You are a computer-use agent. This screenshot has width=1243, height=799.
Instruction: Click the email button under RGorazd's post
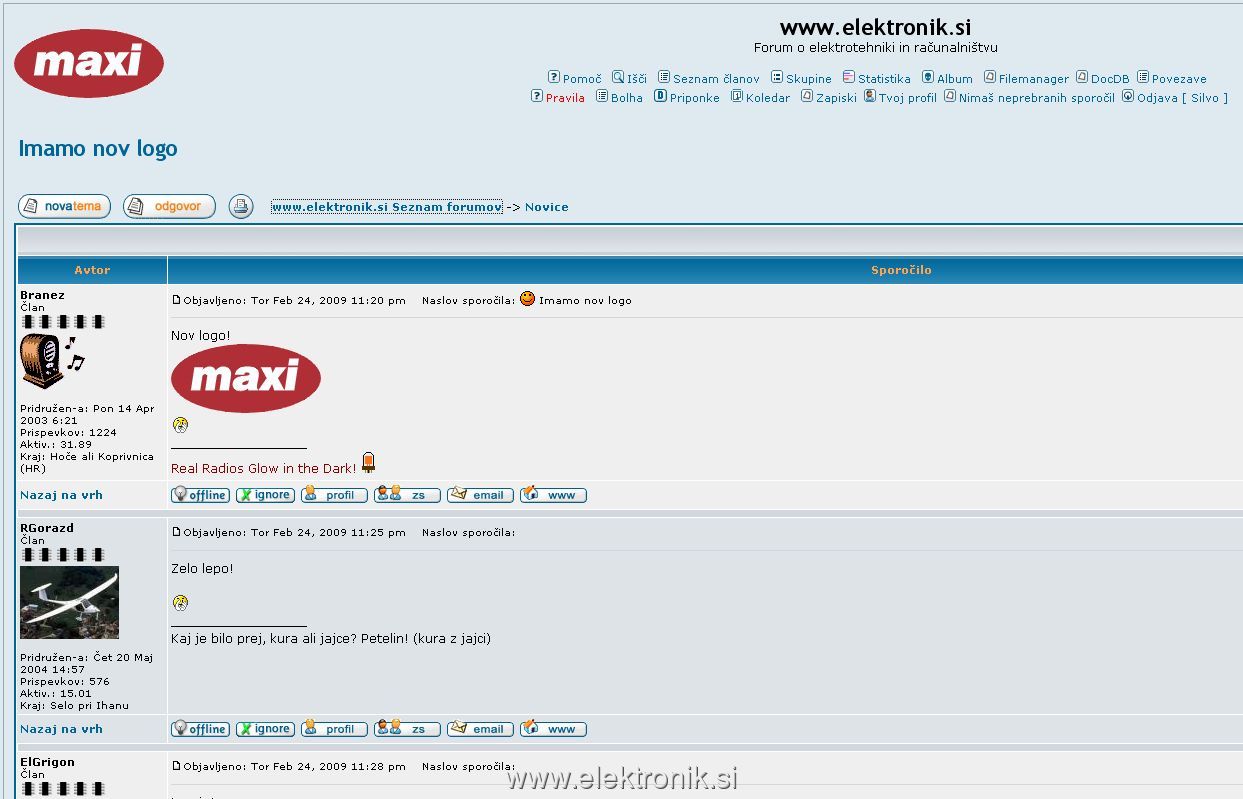tap(480, 729)
